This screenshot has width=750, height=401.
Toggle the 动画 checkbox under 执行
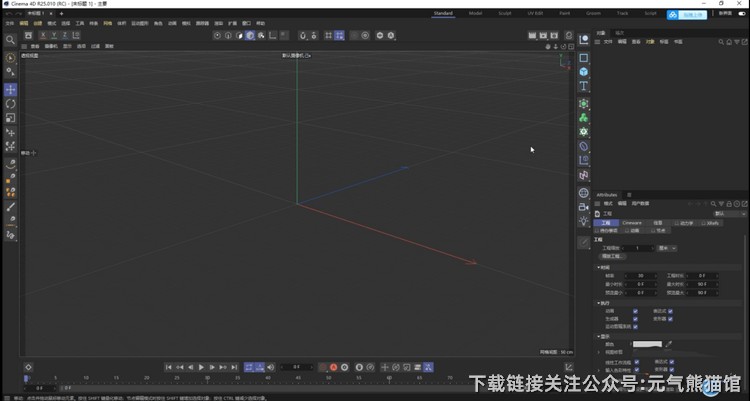(x=635, y=311)
